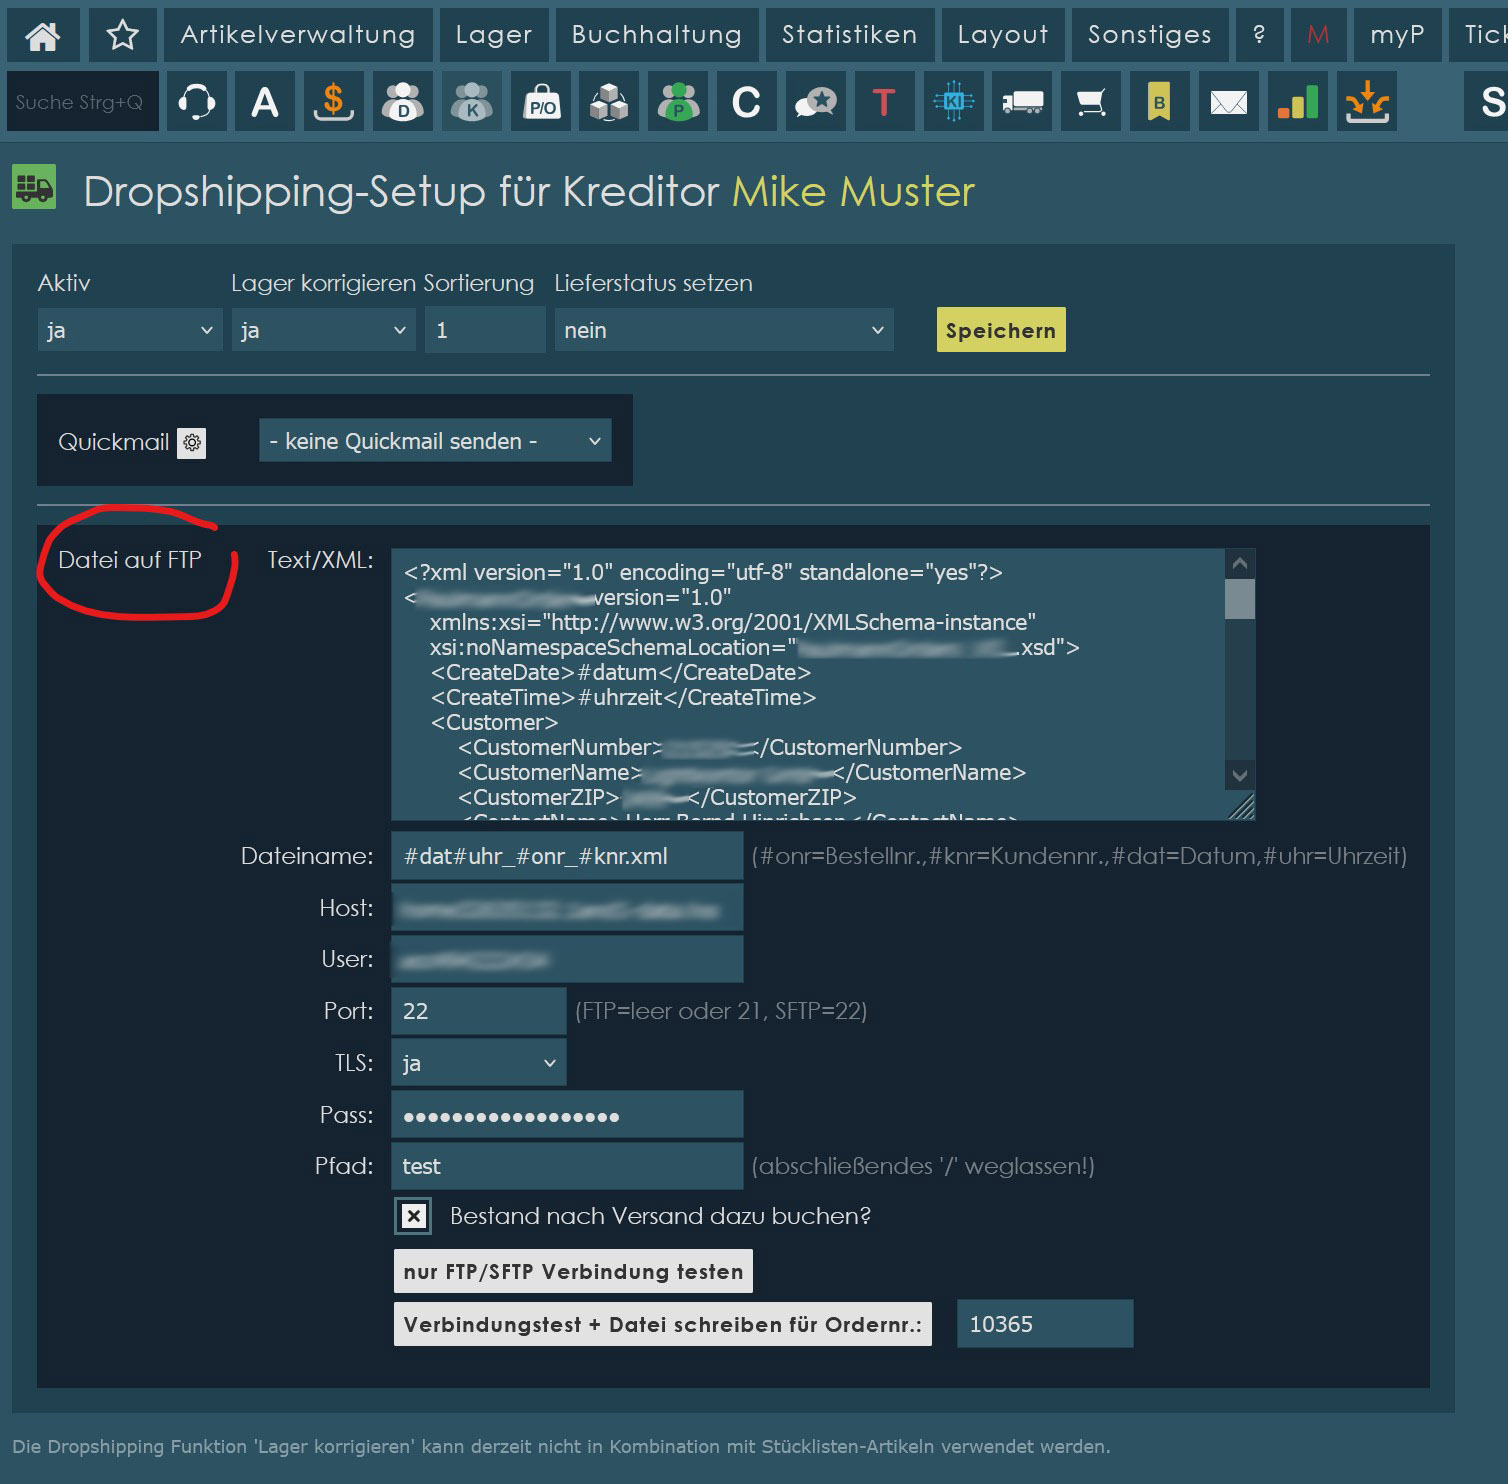The image size is (1508, 1484).
Task: Click the Port input field
Action: 478,1011
